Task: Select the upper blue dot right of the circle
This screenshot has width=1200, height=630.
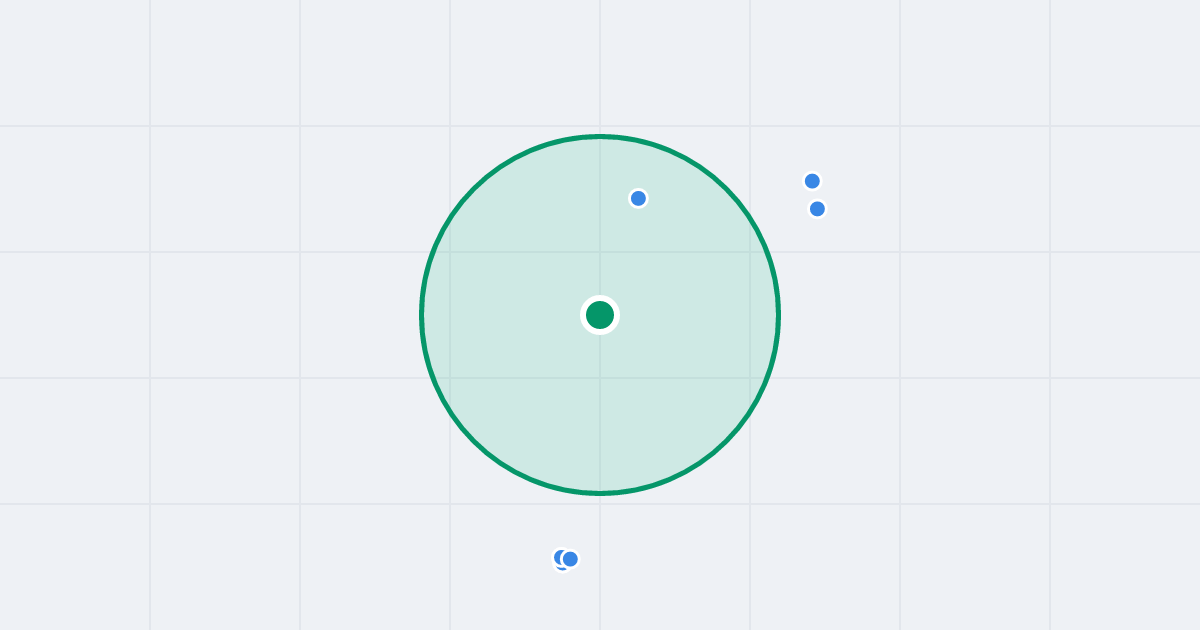Action: pyautogui.click(x=812, y=181)
